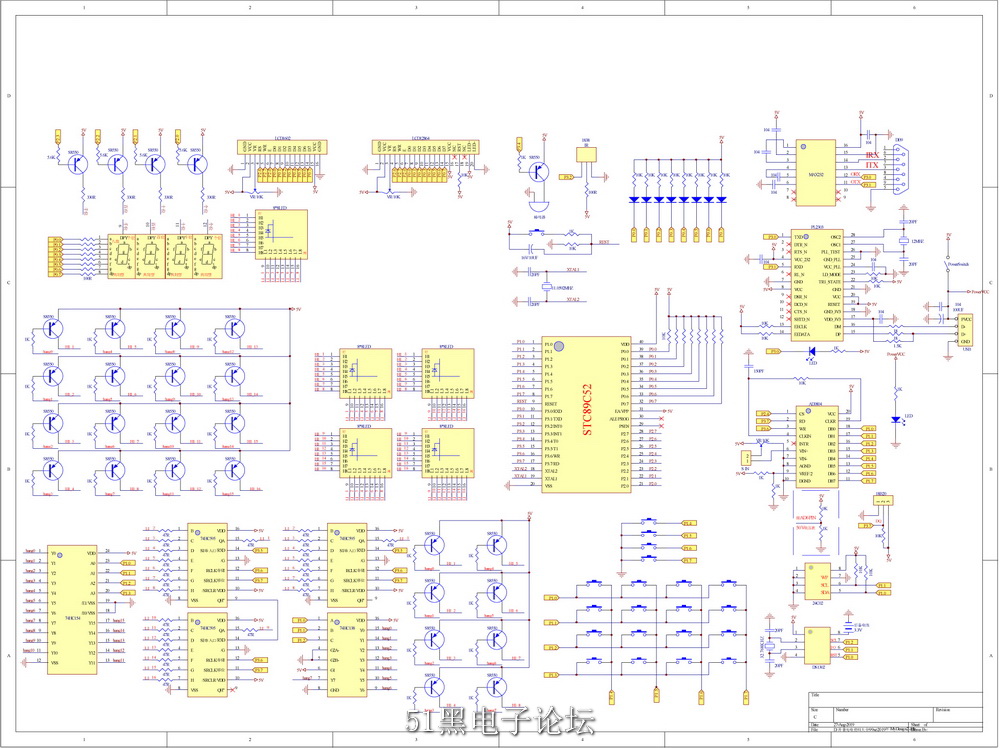
Task: Select the USB connector symbol
Action: tap(965, 330)
